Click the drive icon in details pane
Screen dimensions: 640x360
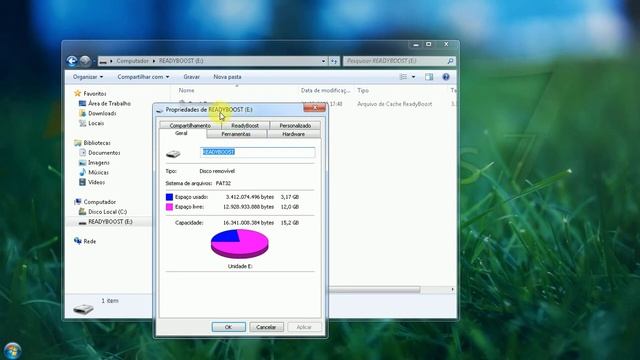[x=83, y=309]
